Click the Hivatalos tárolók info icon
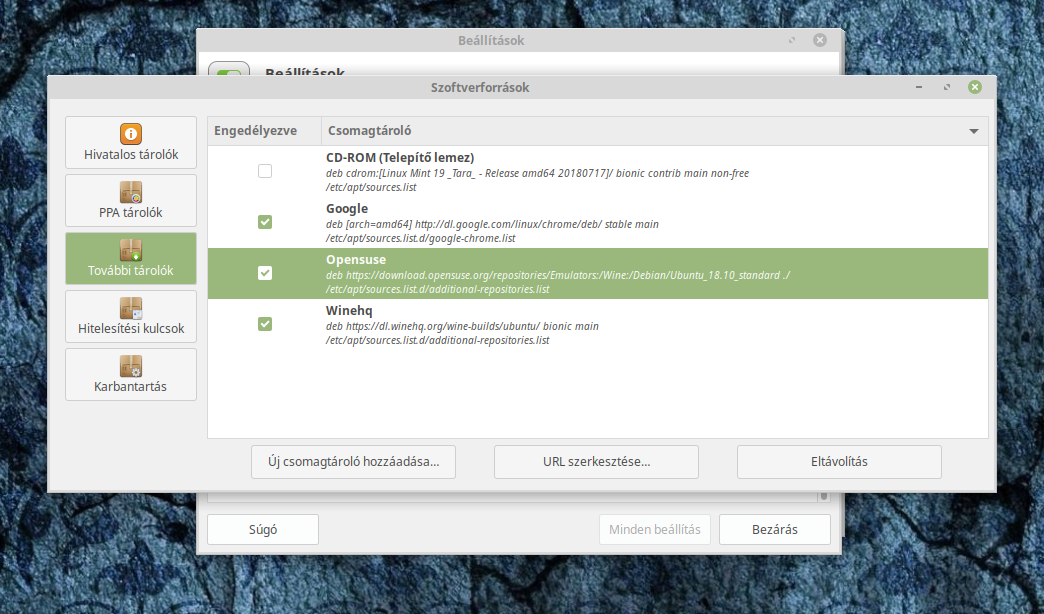Viewport: 1044px width, 614px height. click(x=131, y=134)
